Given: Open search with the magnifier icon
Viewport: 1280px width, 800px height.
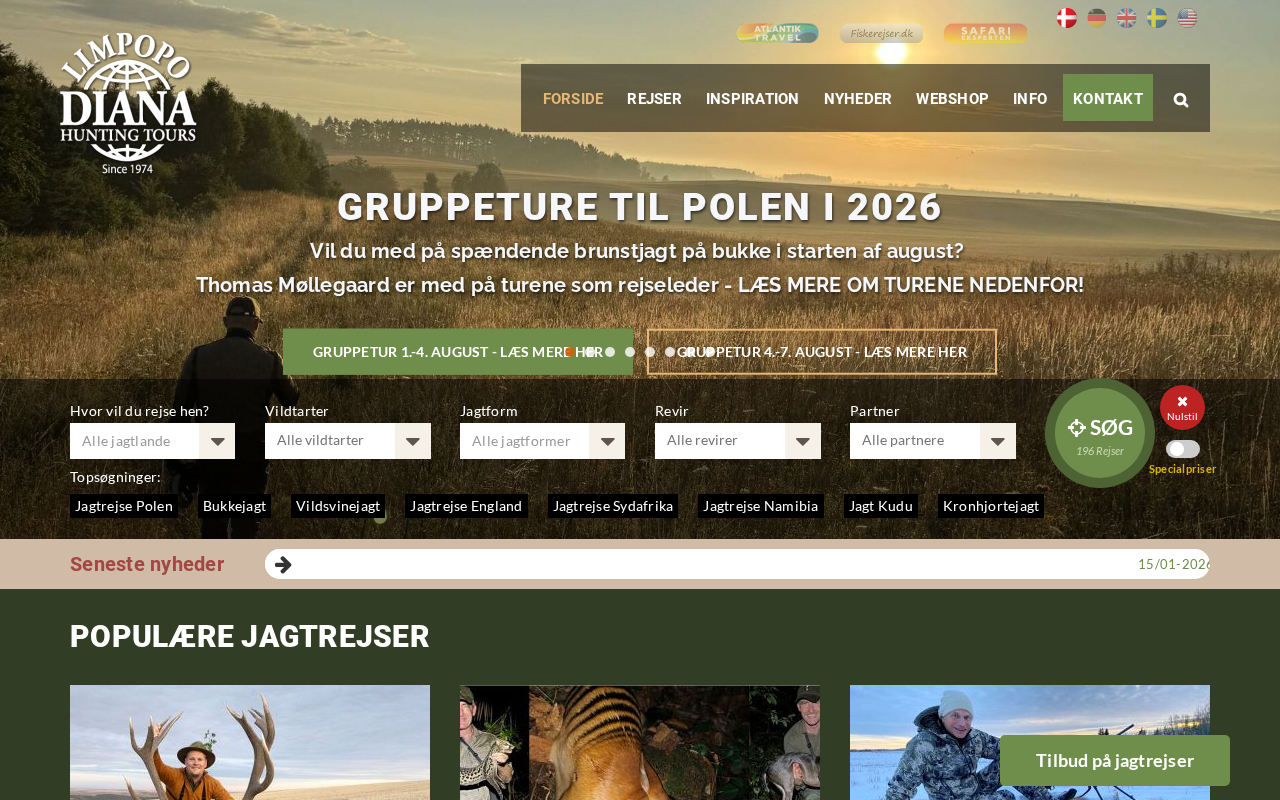Looking at the screenshot, I should [1181, 99].
